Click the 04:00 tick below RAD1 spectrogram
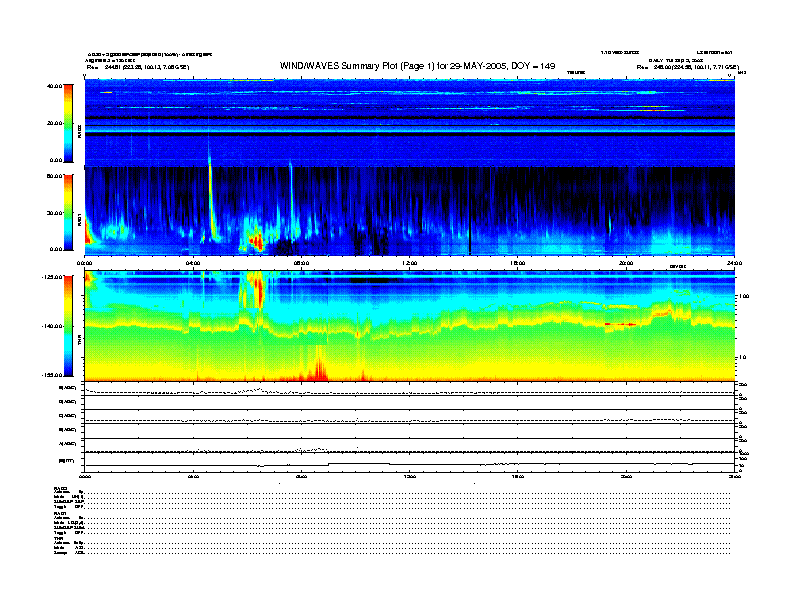792x612 pixels. pyautogui.click(x=193, y=263)
